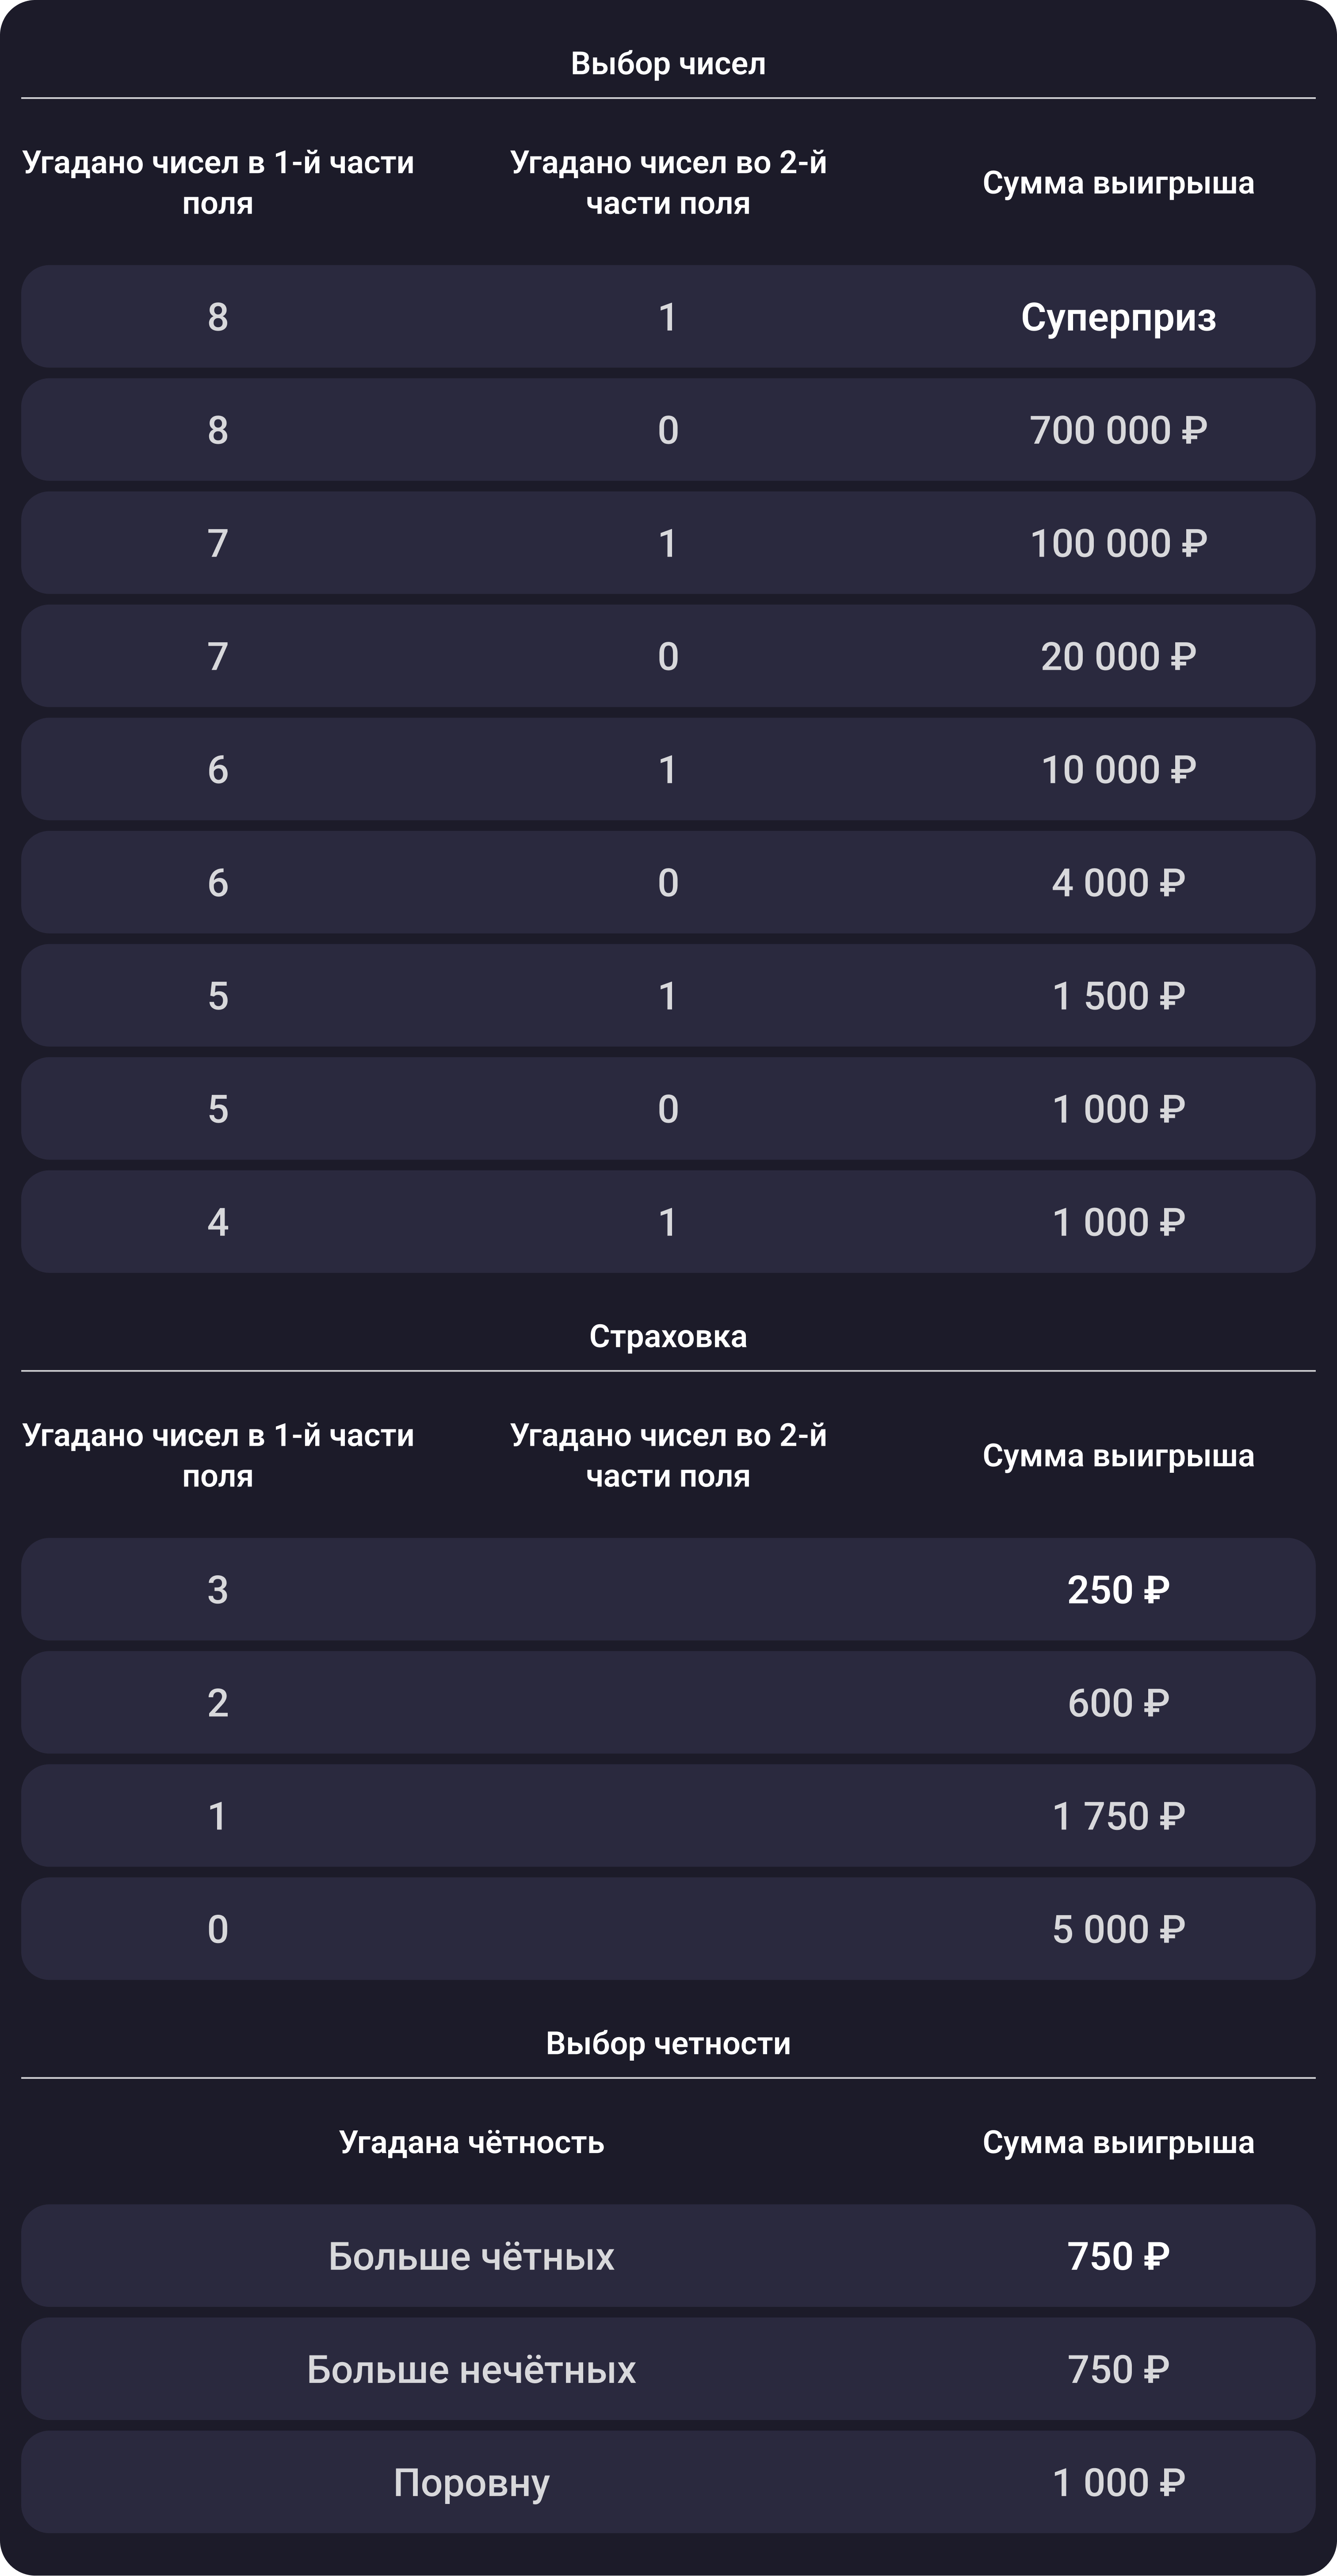1337x2576 pixels.
Task: Select the 20 000 ₽ prize row
Action: click(668, 656)
